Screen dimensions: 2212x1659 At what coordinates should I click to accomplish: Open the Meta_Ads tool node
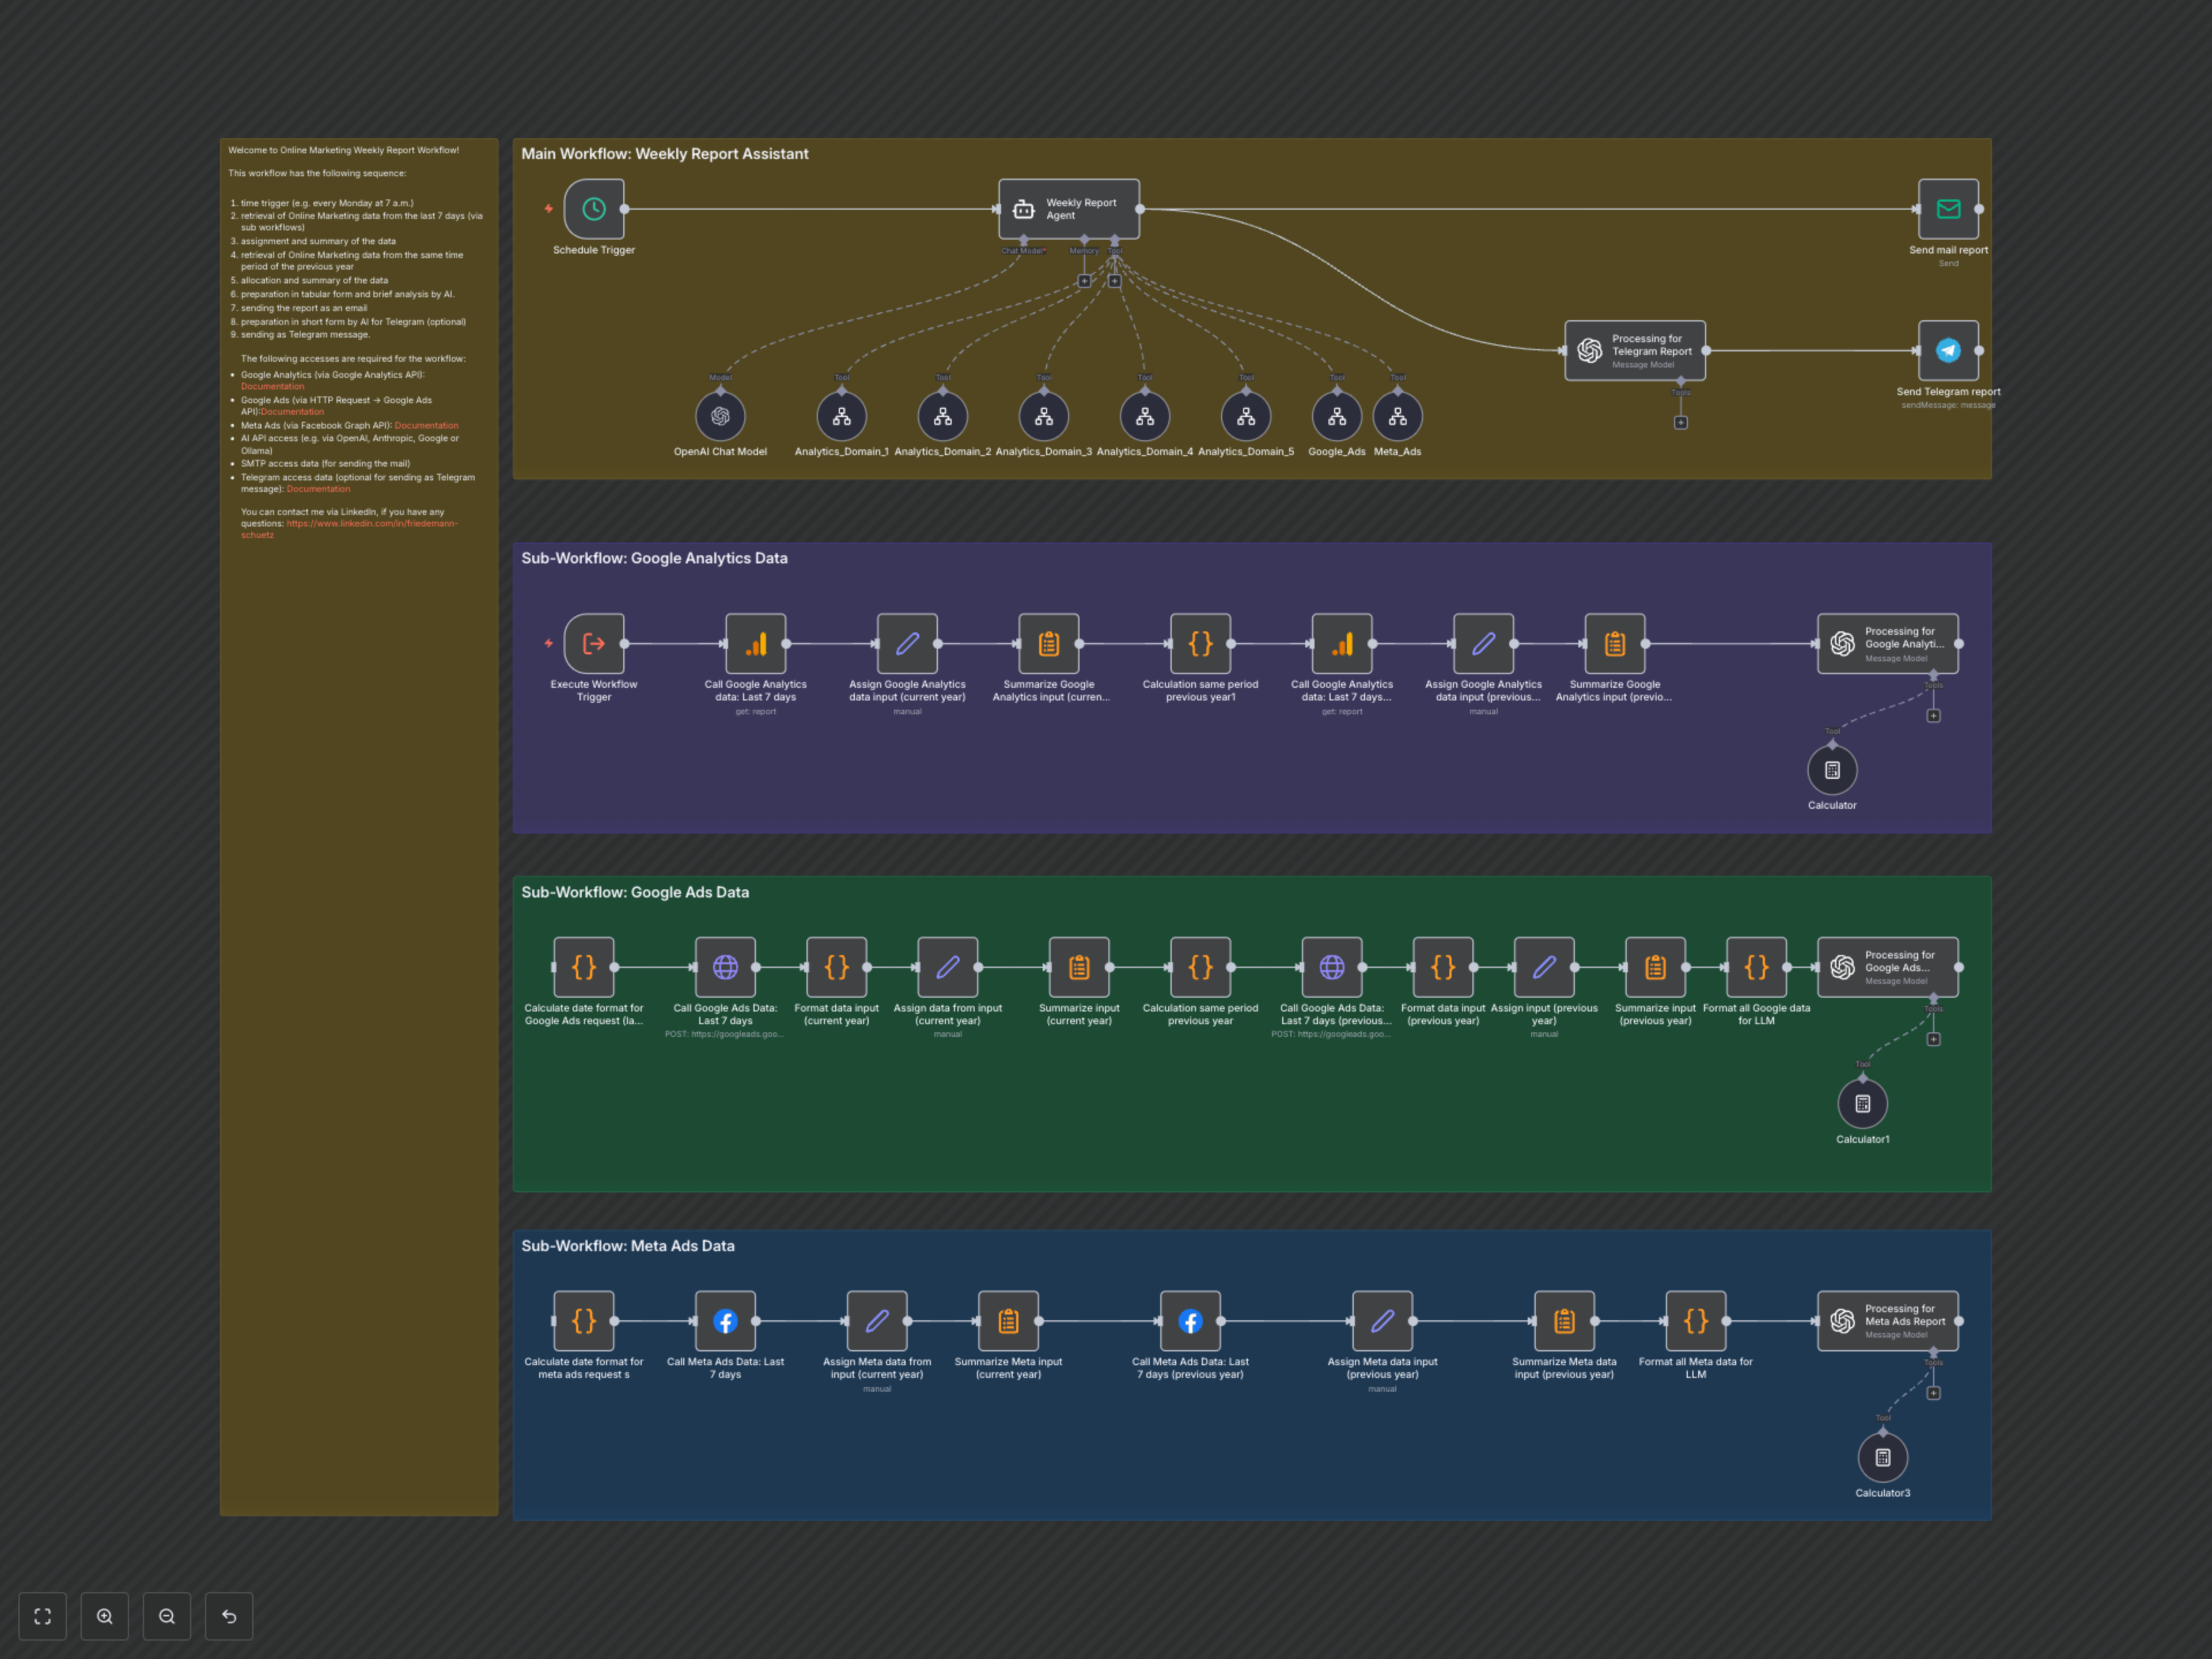(1397, 416)
